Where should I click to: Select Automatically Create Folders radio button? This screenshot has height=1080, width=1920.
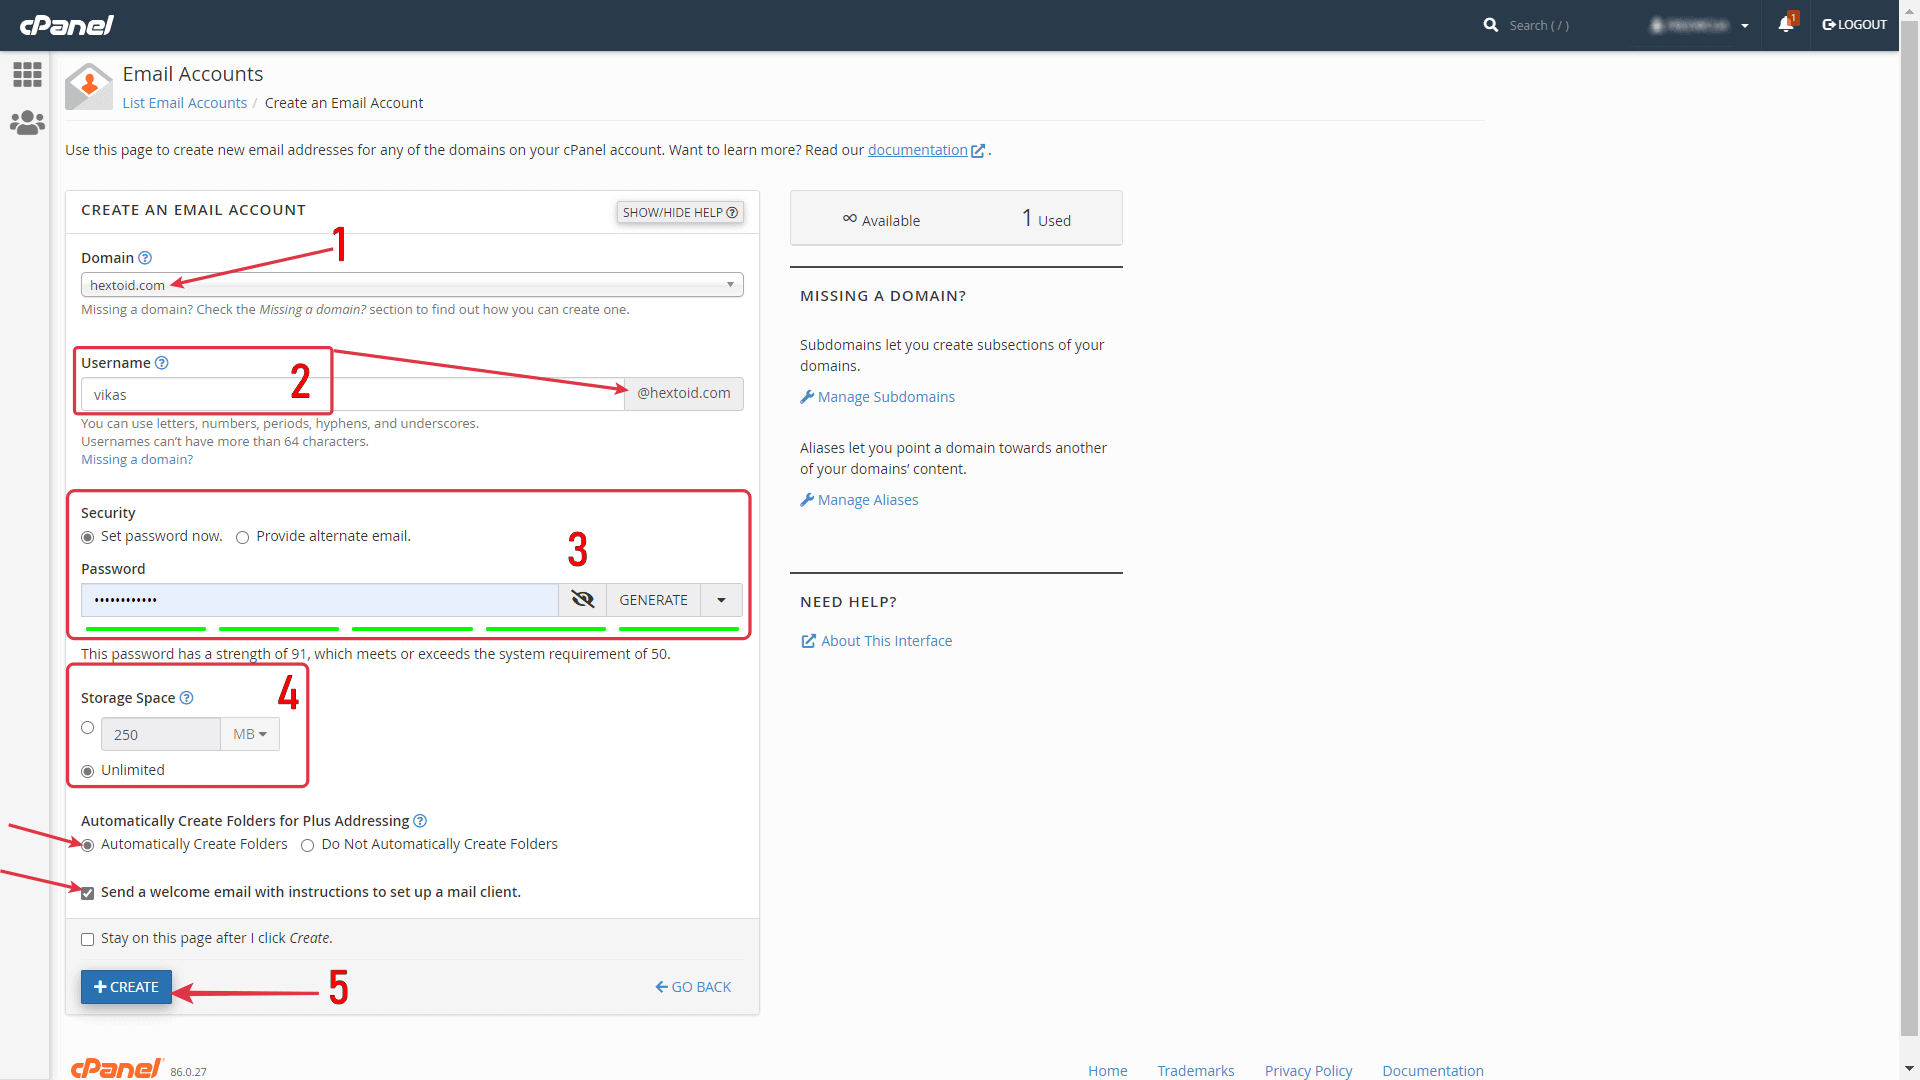[88, 844]
